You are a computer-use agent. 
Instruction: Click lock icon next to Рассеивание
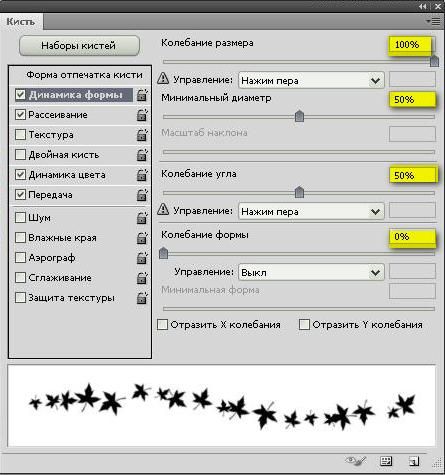coord(142,115)
